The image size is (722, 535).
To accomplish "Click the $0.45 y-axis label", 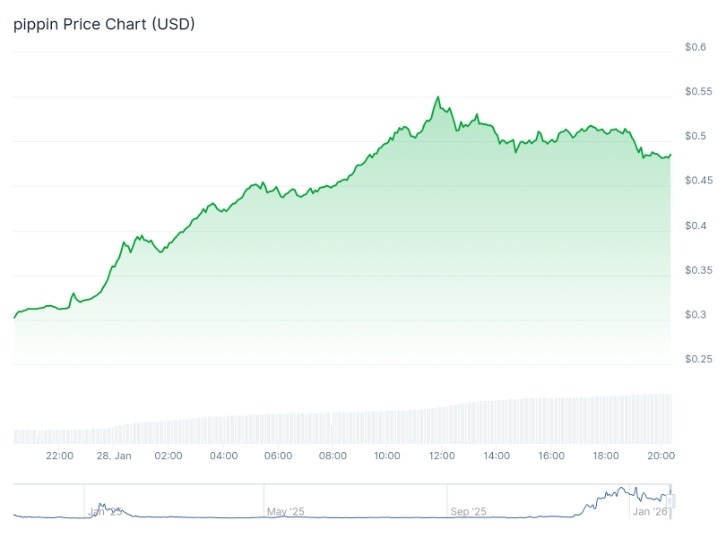I will click(x=697, y=180).
